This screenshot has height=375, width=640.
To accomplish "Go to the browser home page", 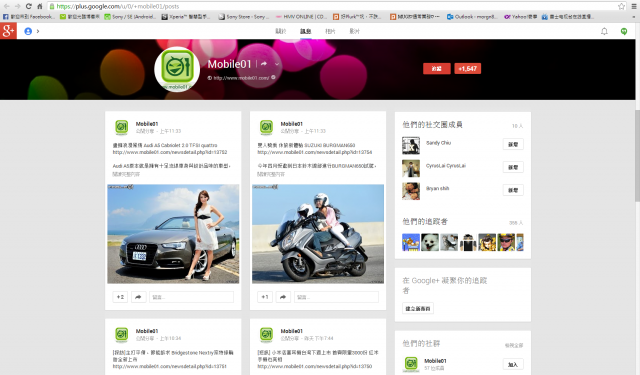I will click(x=40, y=6).
